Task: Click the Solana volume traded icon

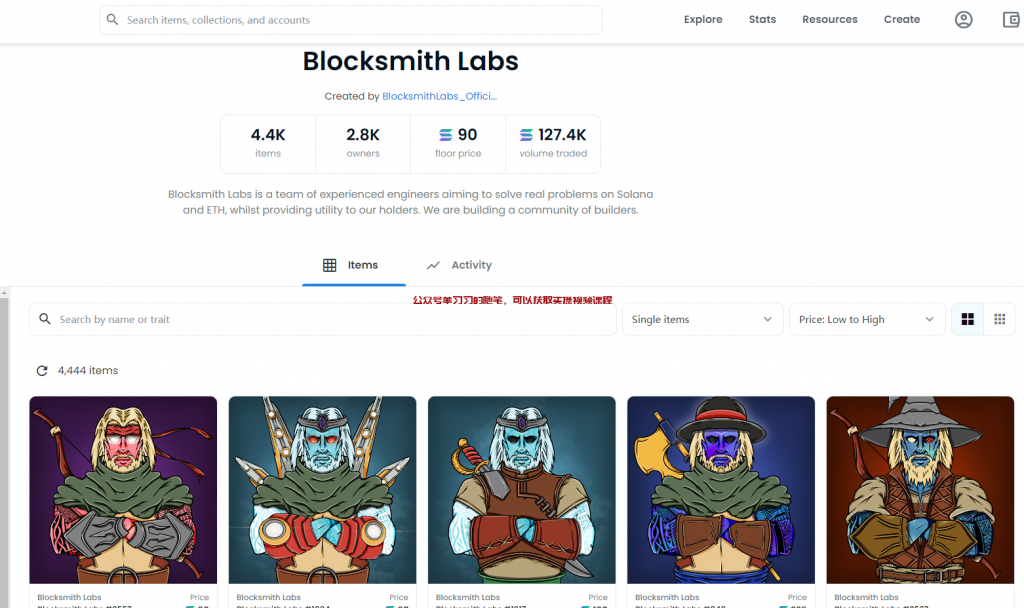Action: (527, 135)
